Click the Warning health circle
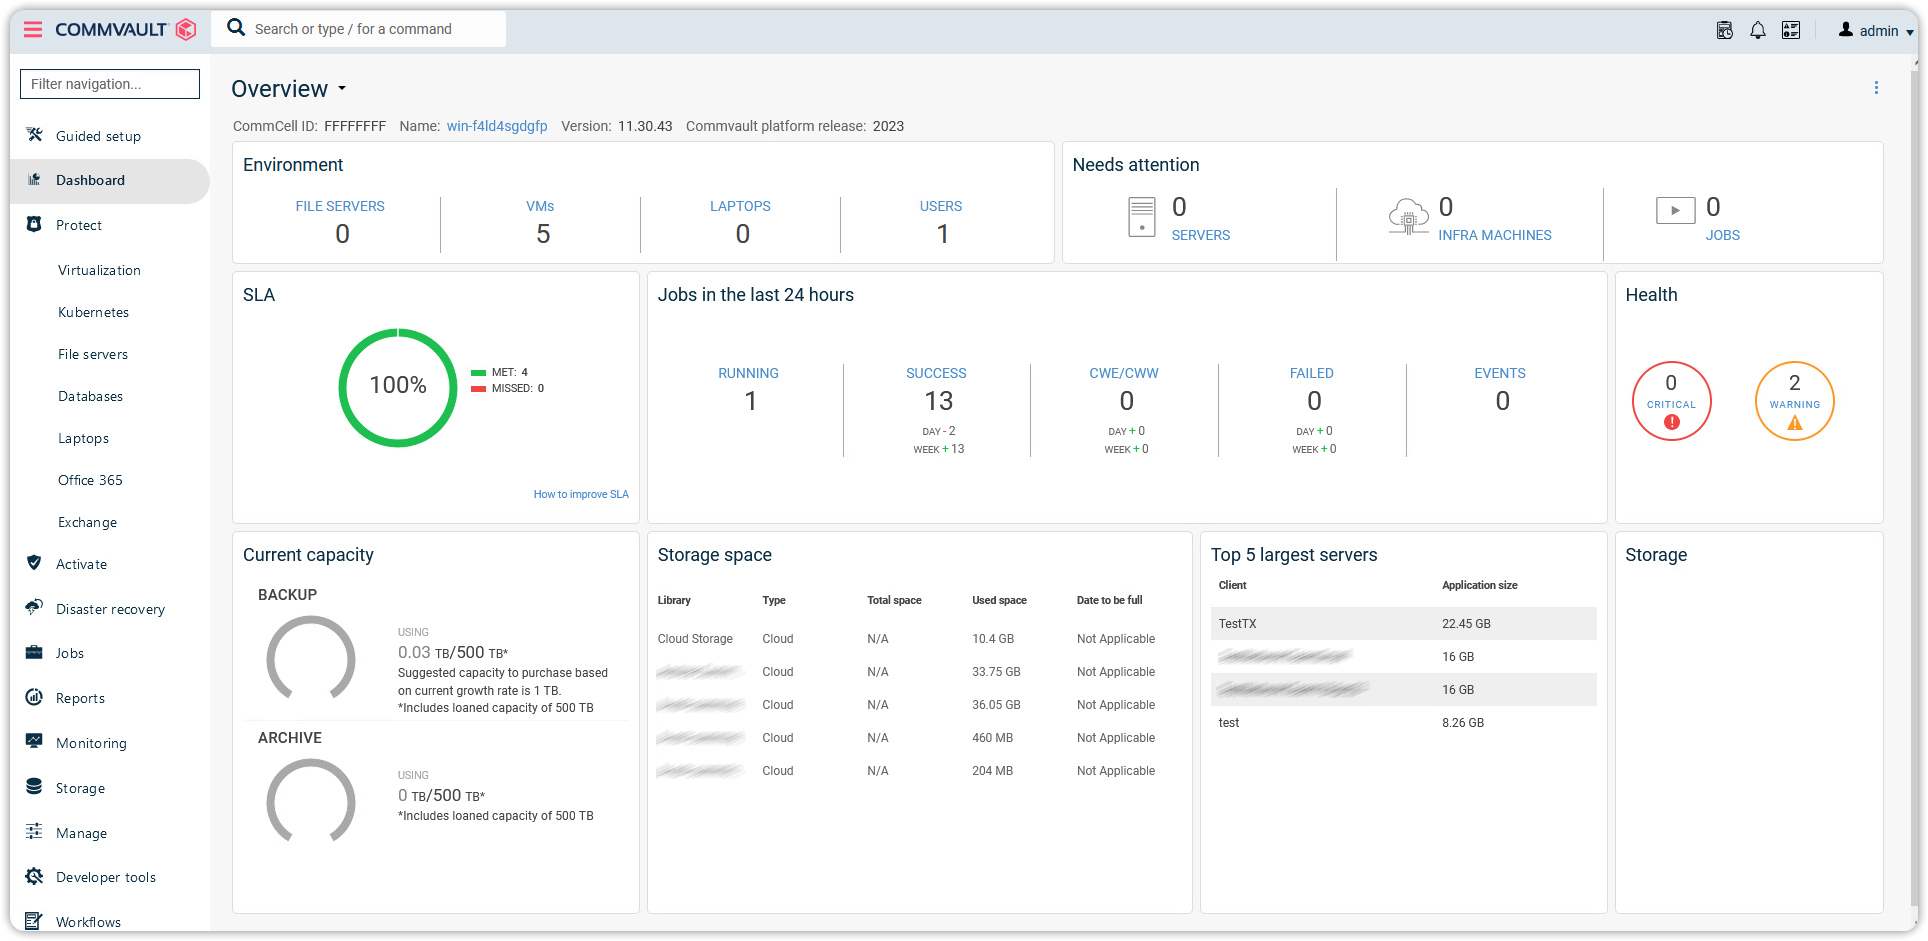This screenshot has width=1928, height=941. tap(1794, 401)
